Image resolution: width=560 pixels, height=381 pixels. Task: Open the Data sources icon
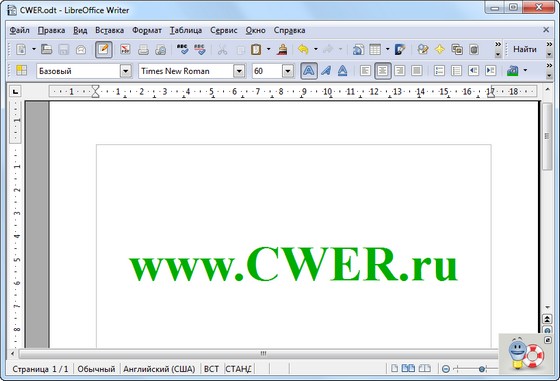474,49
